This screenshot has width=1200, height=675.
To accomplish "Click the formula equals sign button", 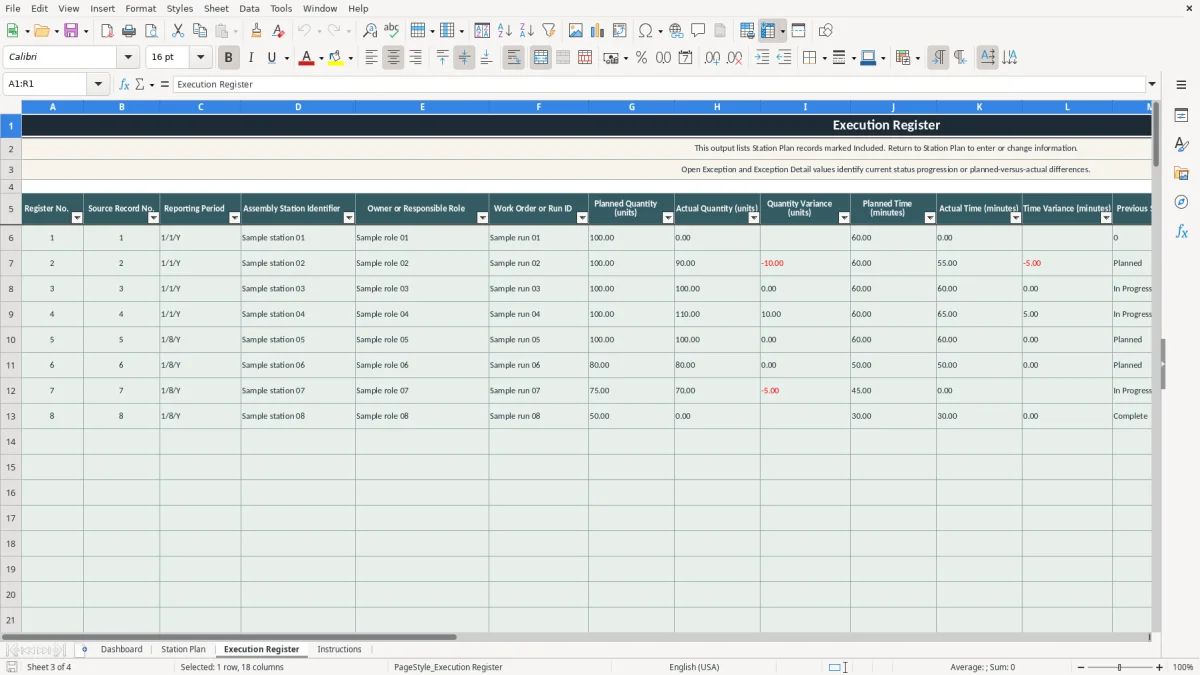I will coord(164,85).
